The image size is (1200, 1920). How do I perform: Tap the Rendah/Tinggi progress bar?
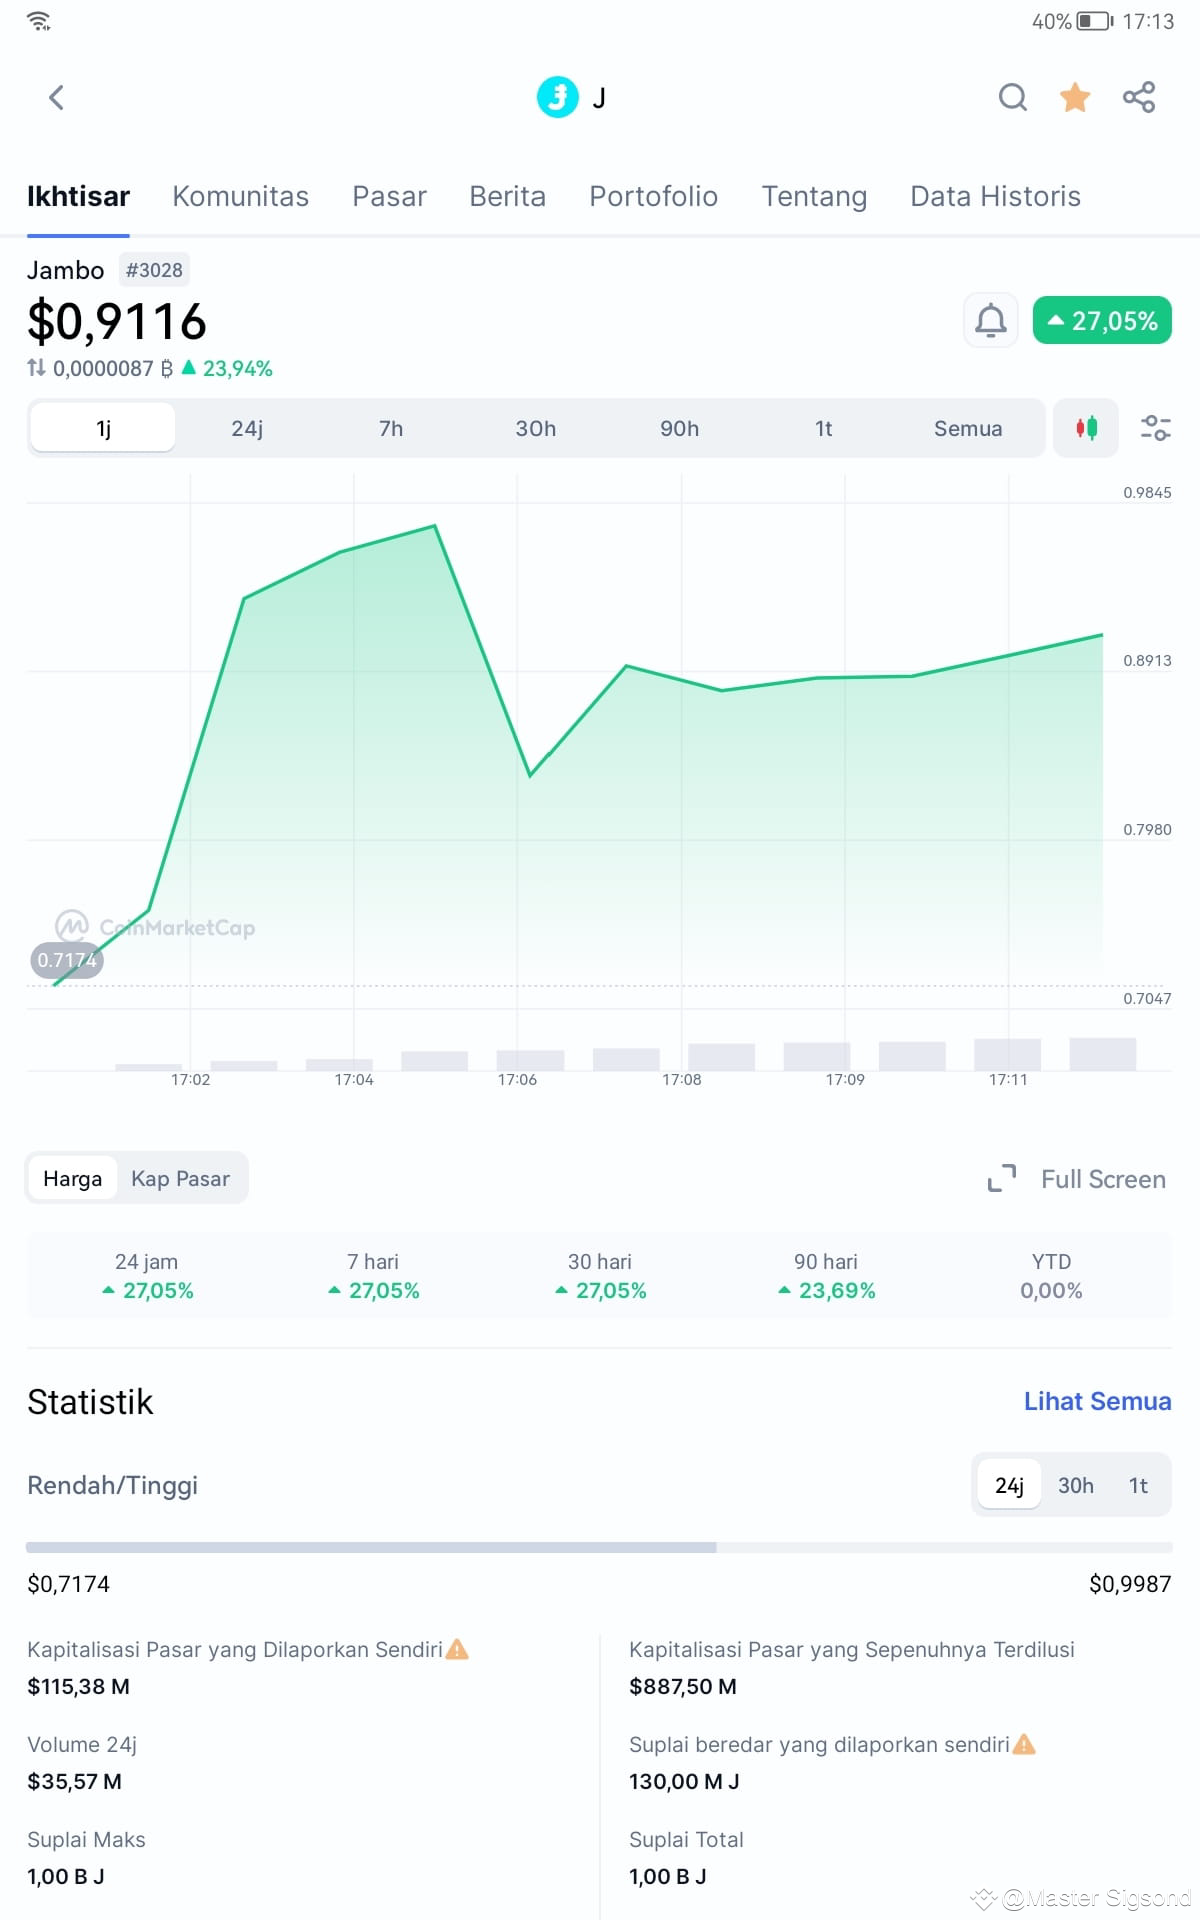click(599, 1547)
